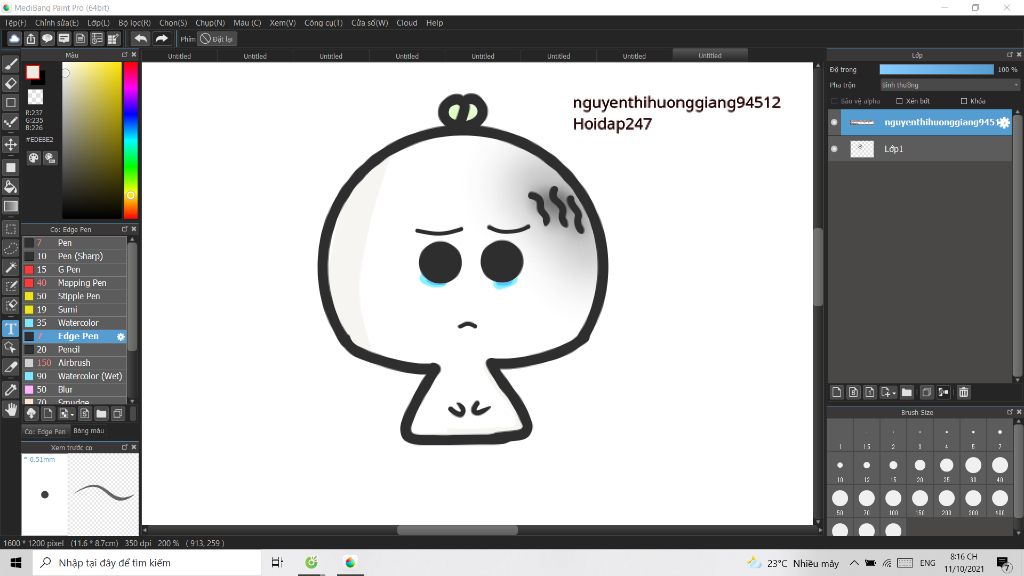Open Task View on taskbar
The width and height of the screenshot is (1024, 576).
click(x=278, y=562)
